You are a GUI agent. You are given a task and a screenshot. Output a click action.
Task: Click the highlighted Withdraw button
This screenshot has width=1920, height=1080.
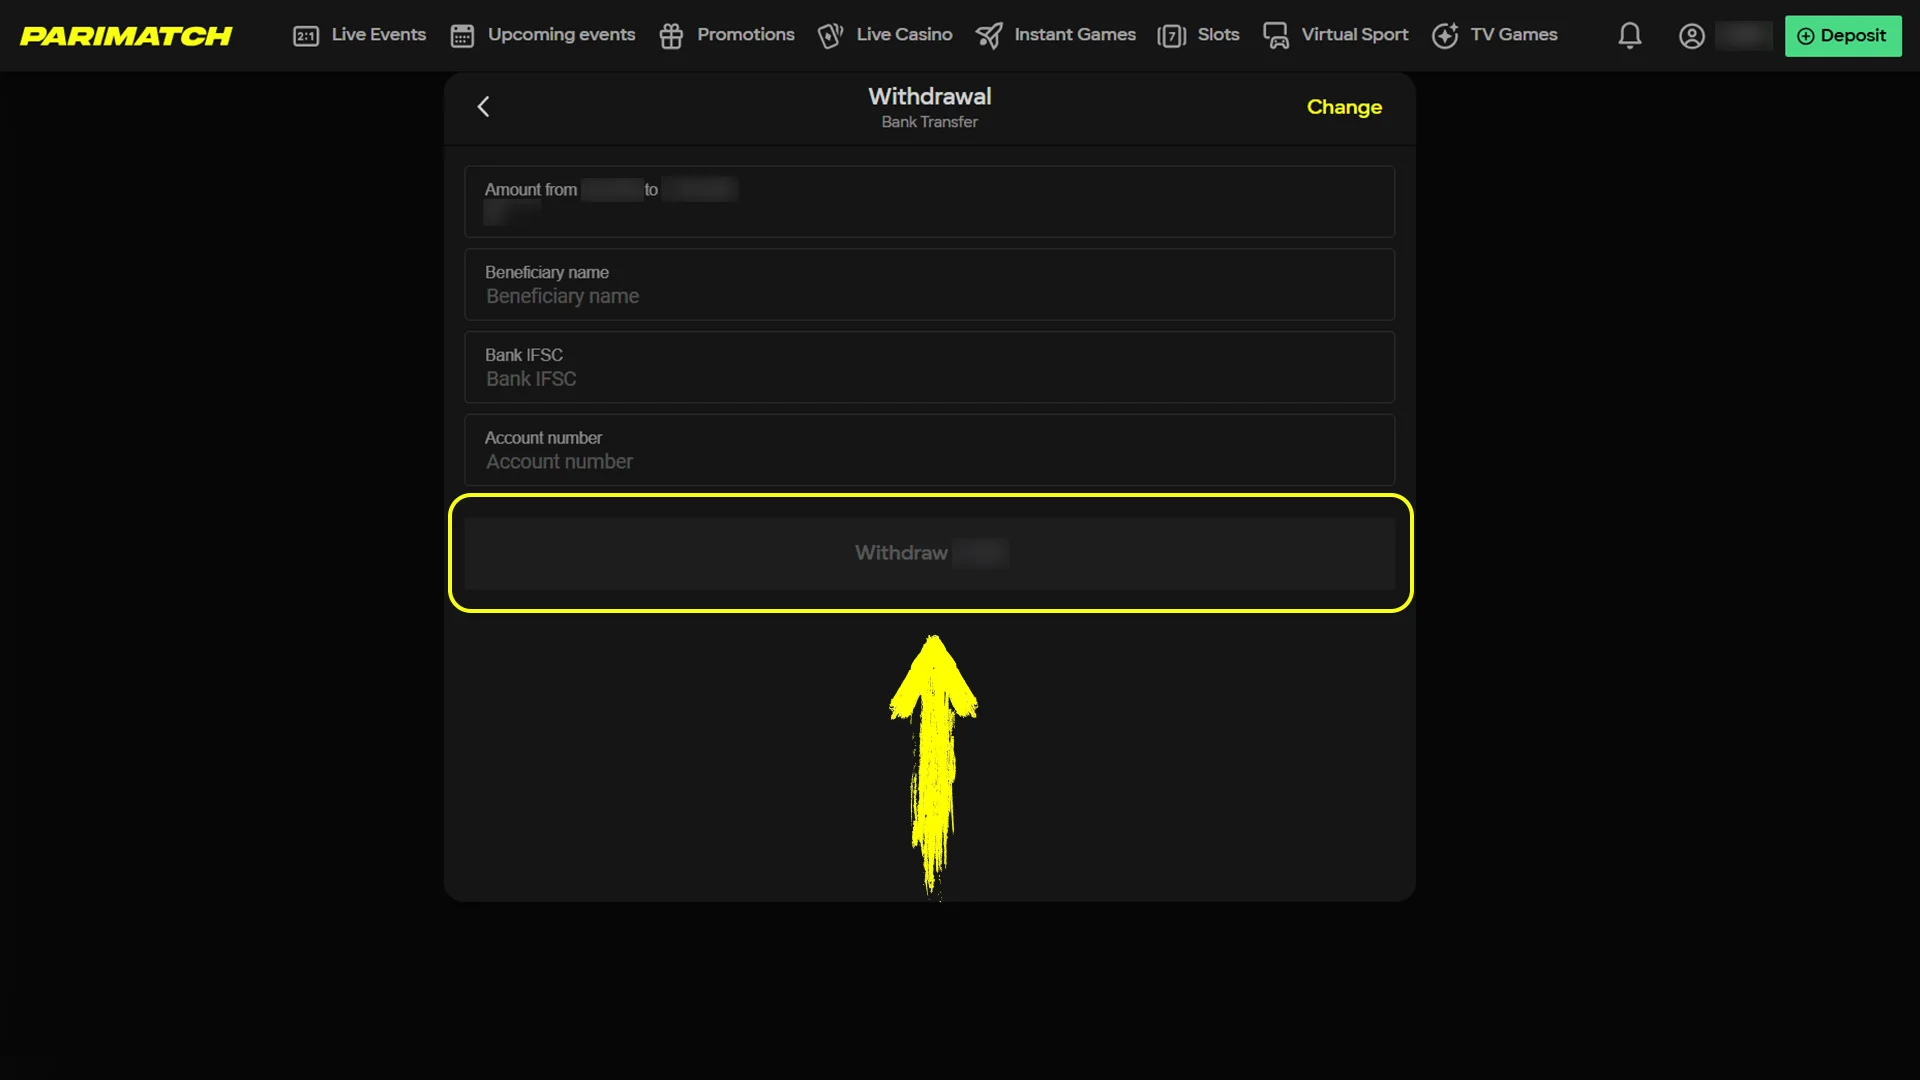[929, 552]
